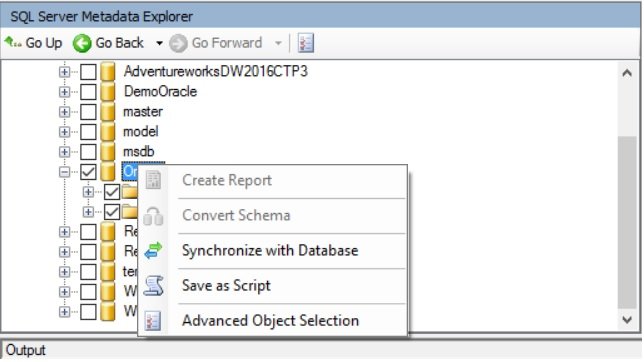Open Advanced Object Selection toolbar icon
Screen dimensions: 644x362
(306, 43)
